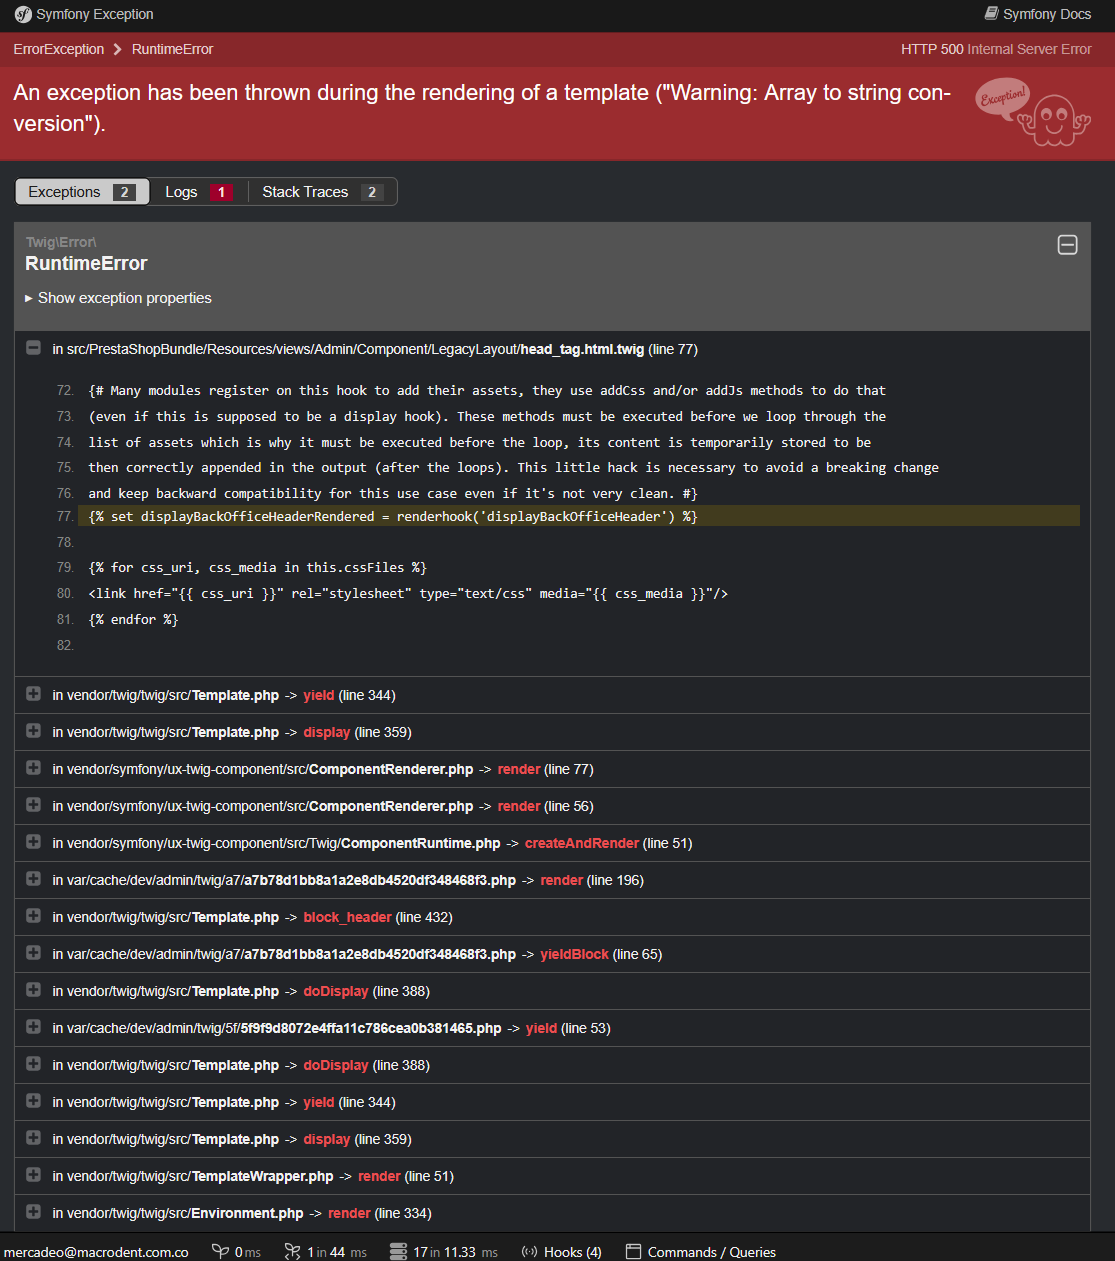Collapse the head_tag.html.twig trace with minus toggle

tap(33, 348)
